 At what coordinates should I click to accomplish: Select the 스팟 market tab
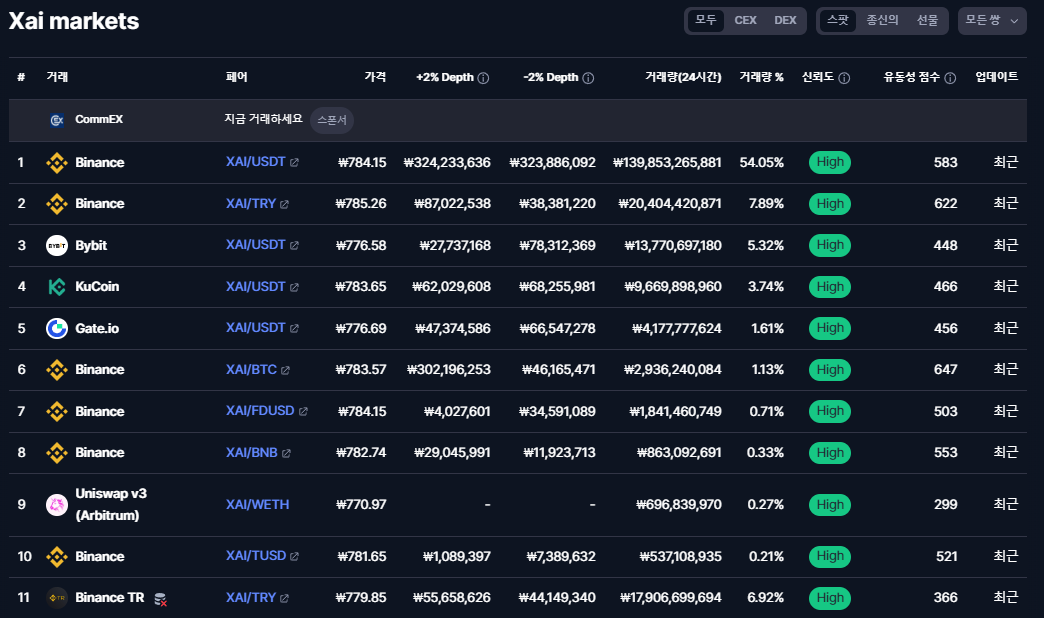pos(838,20)
